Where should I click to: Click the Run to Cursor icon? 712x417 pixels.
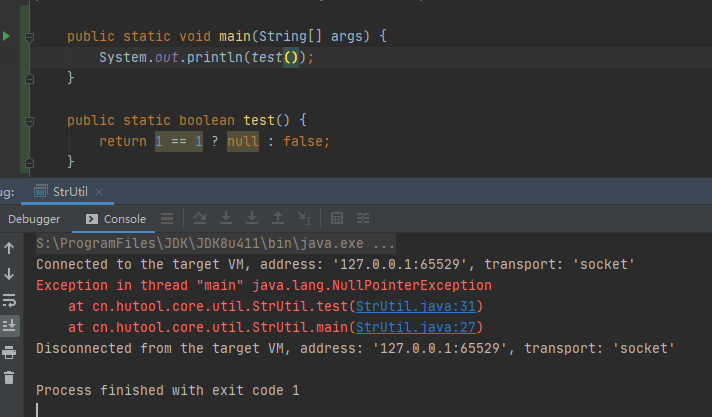(304, 219)
